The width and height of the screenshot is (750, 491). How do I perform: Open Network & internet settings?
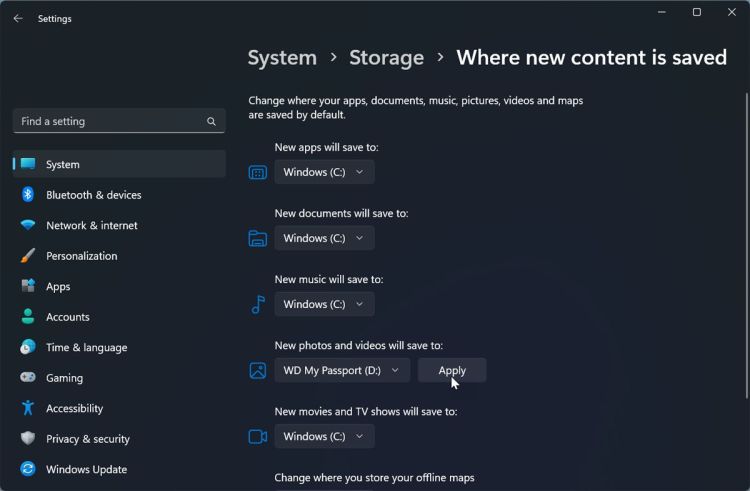point(91,225)
